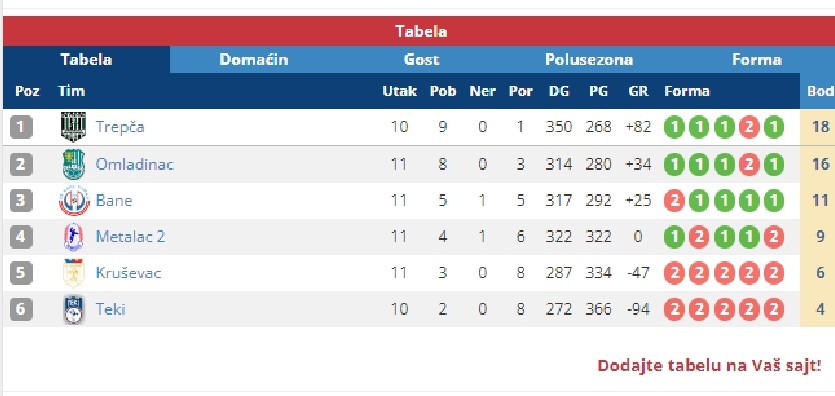Click the Utak column header
This screenshot has height=396, width=835.
(x=399, y=91)
